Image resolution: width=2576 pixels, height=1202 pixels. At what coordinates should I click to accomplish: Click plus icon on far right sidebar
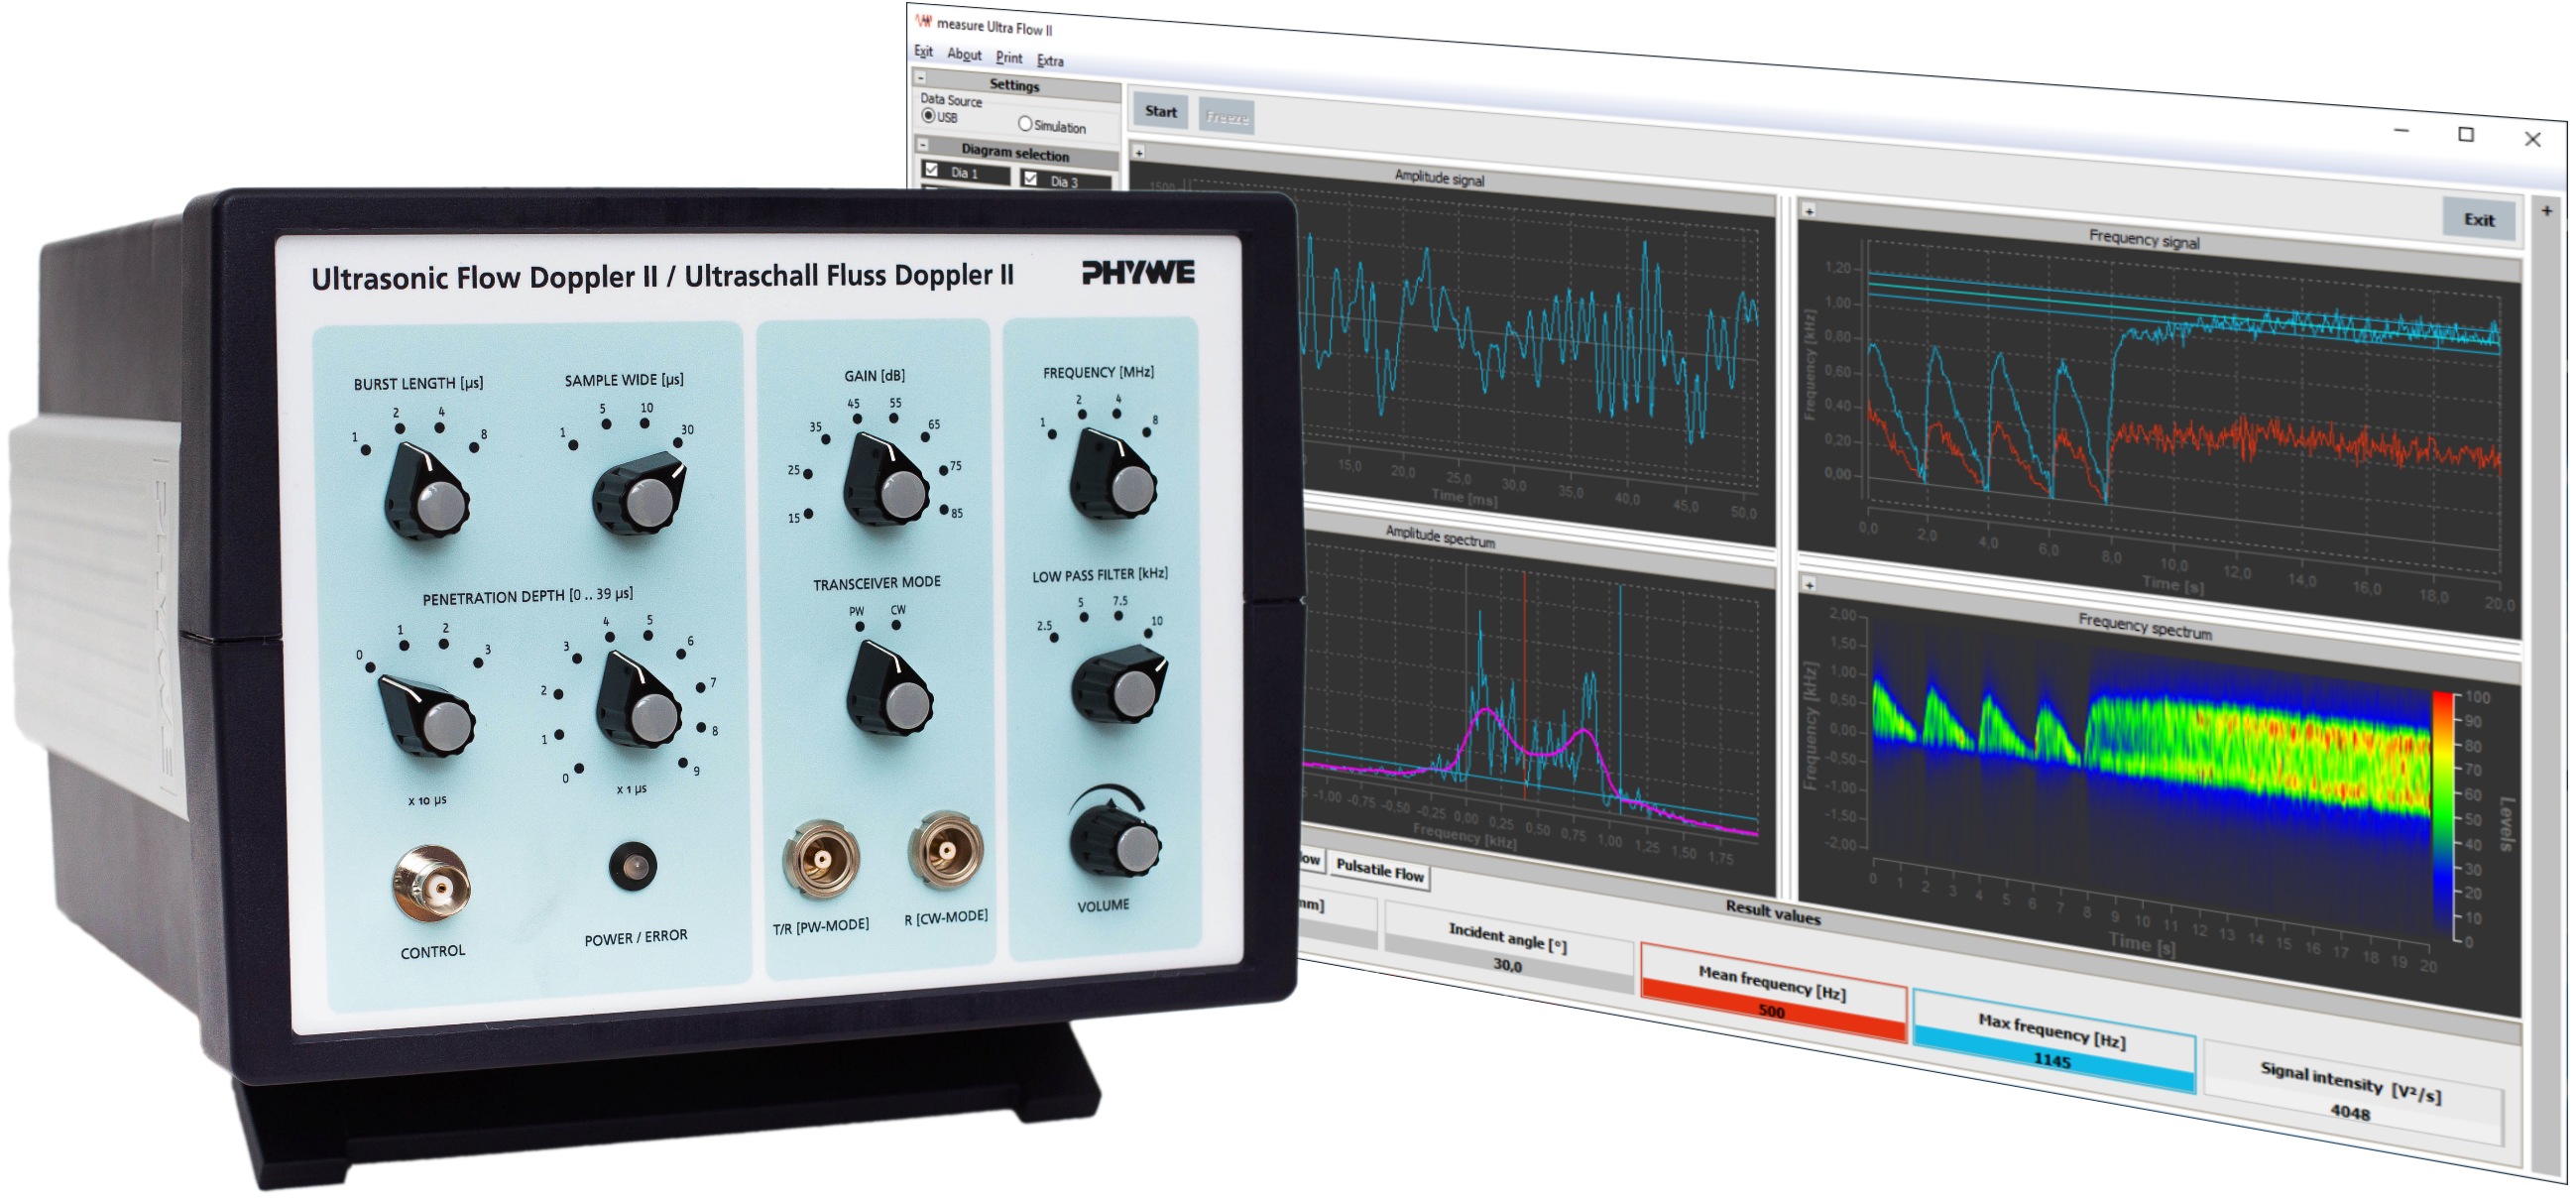click(2547, 211)
